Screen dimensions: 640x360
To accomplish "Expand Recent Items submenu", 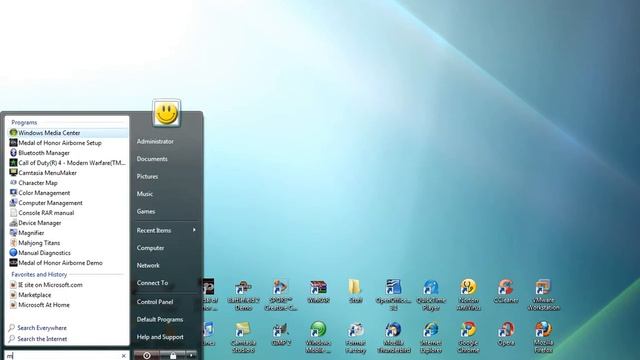I will pos(167,231).
